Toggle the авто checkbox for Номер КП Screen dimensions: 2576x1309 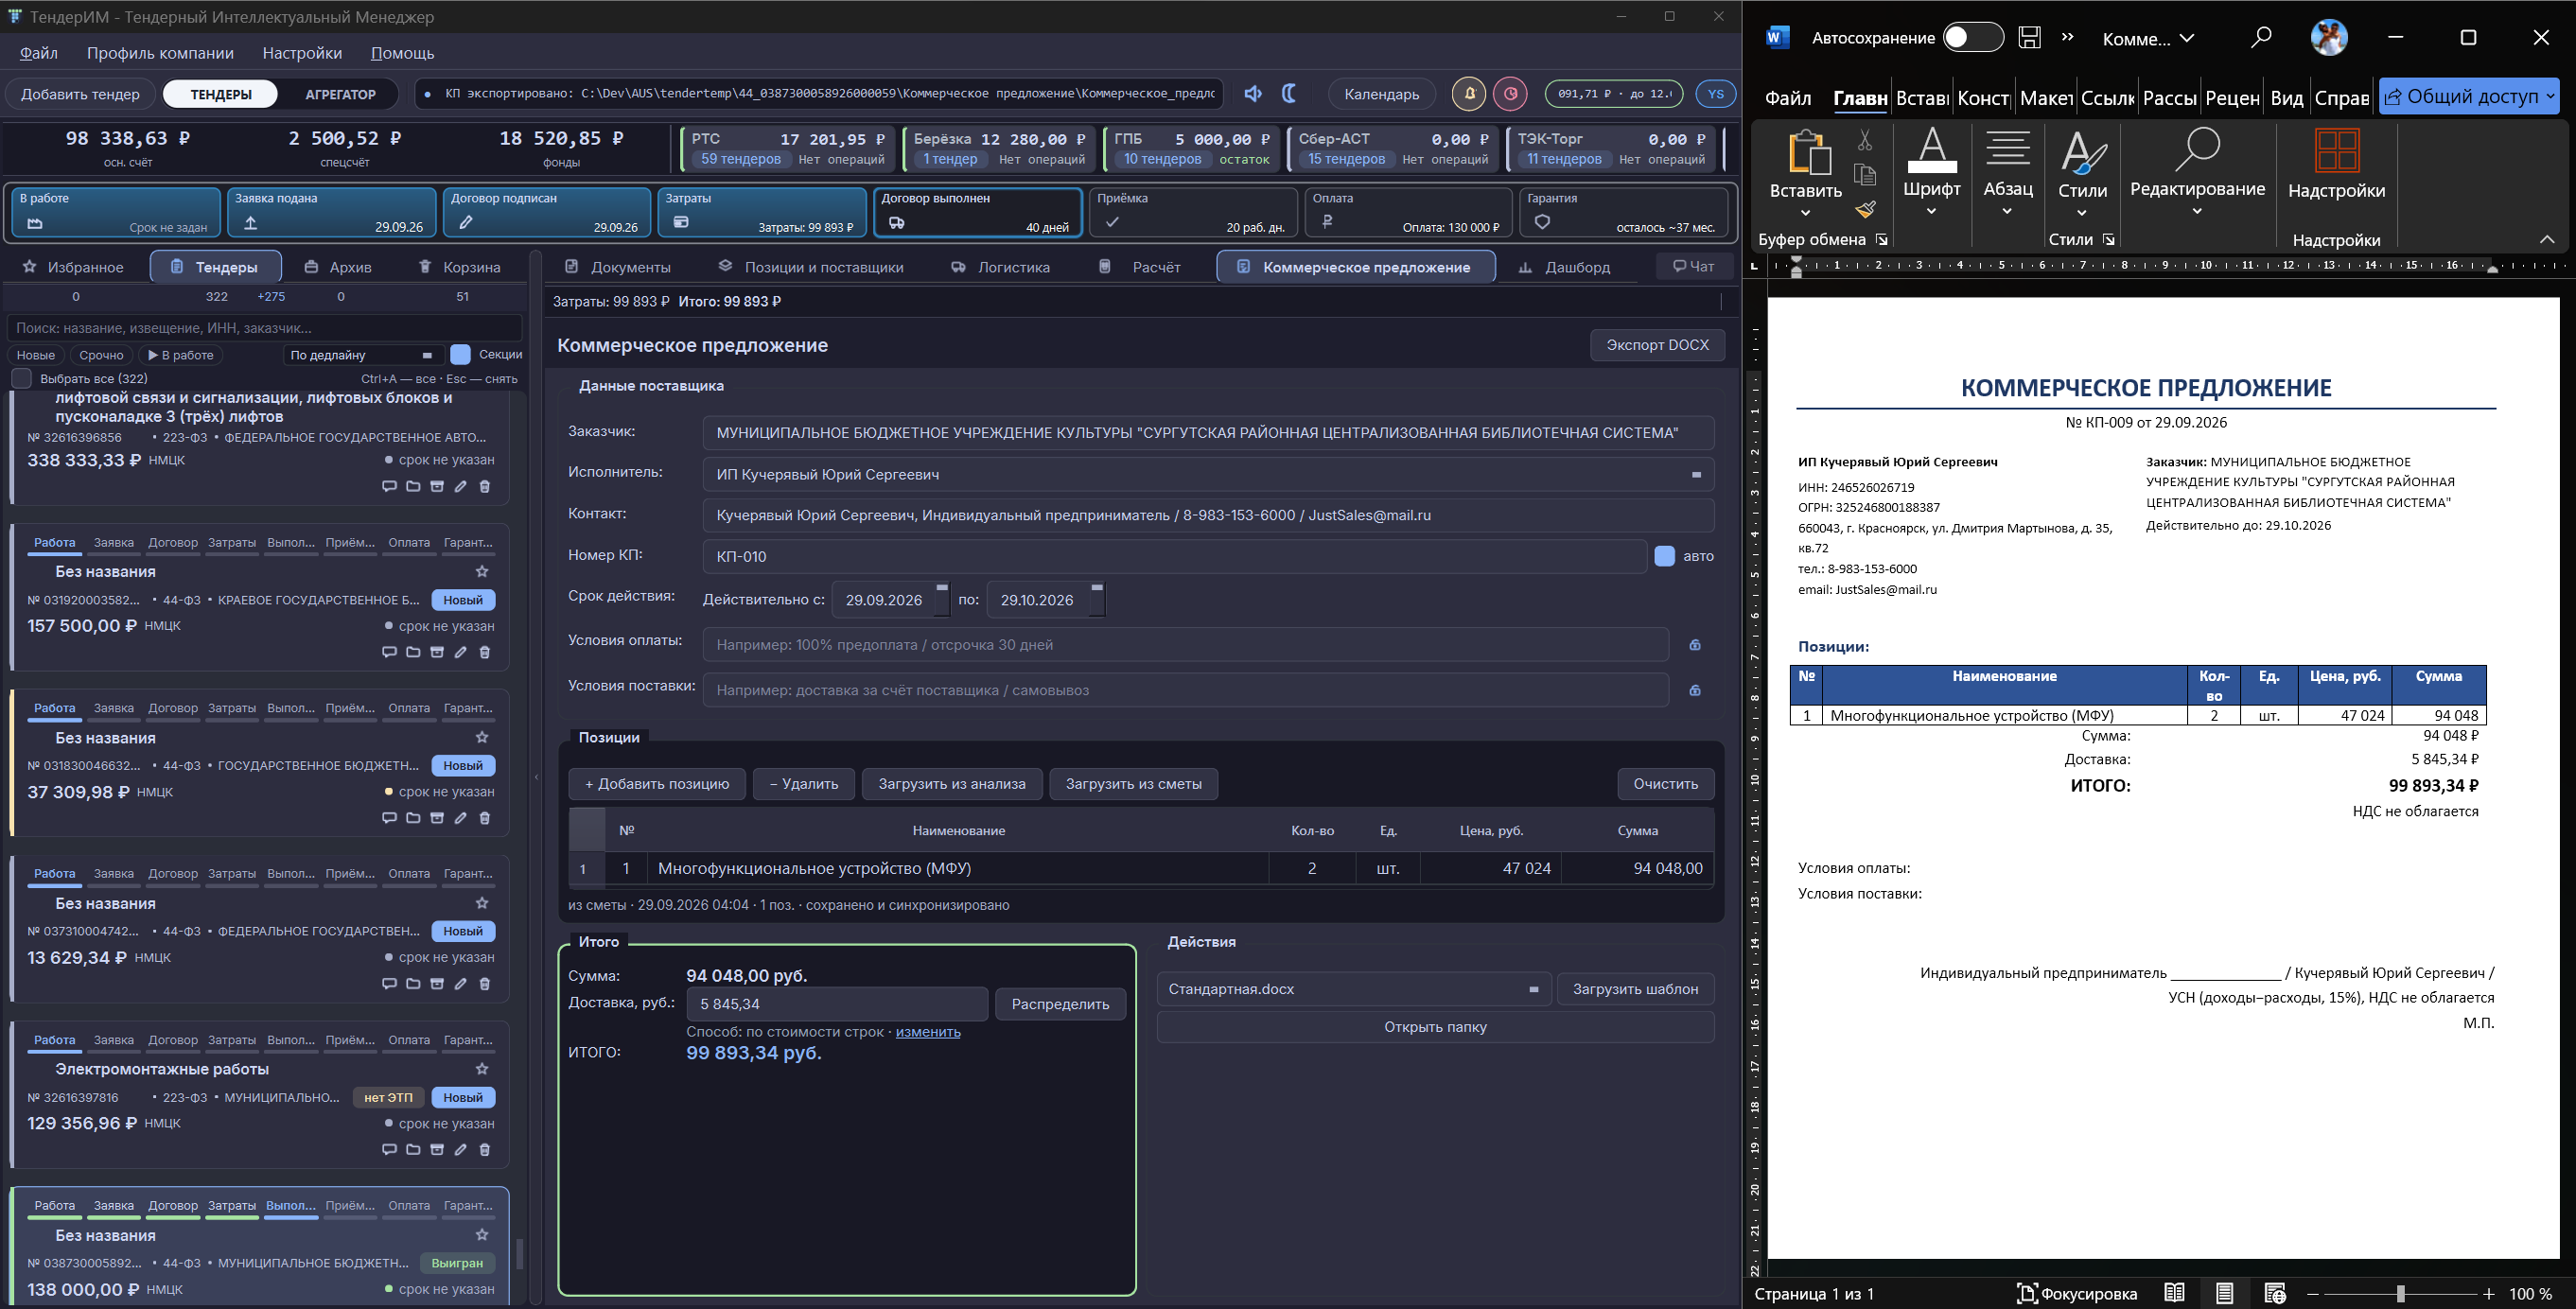click(x=1664, y=556)
